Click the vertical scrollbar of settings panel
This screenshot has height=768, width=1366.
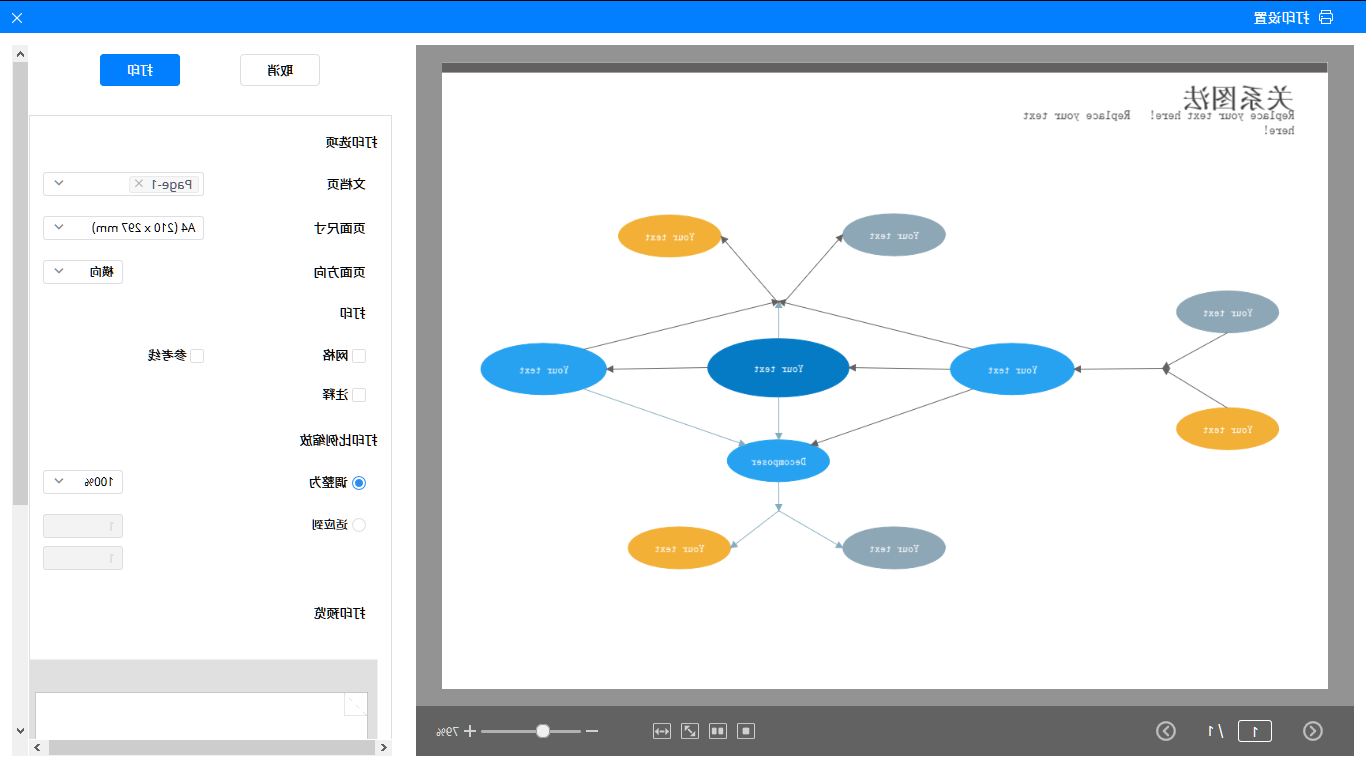pyautogui.click(x=19, y=285)
